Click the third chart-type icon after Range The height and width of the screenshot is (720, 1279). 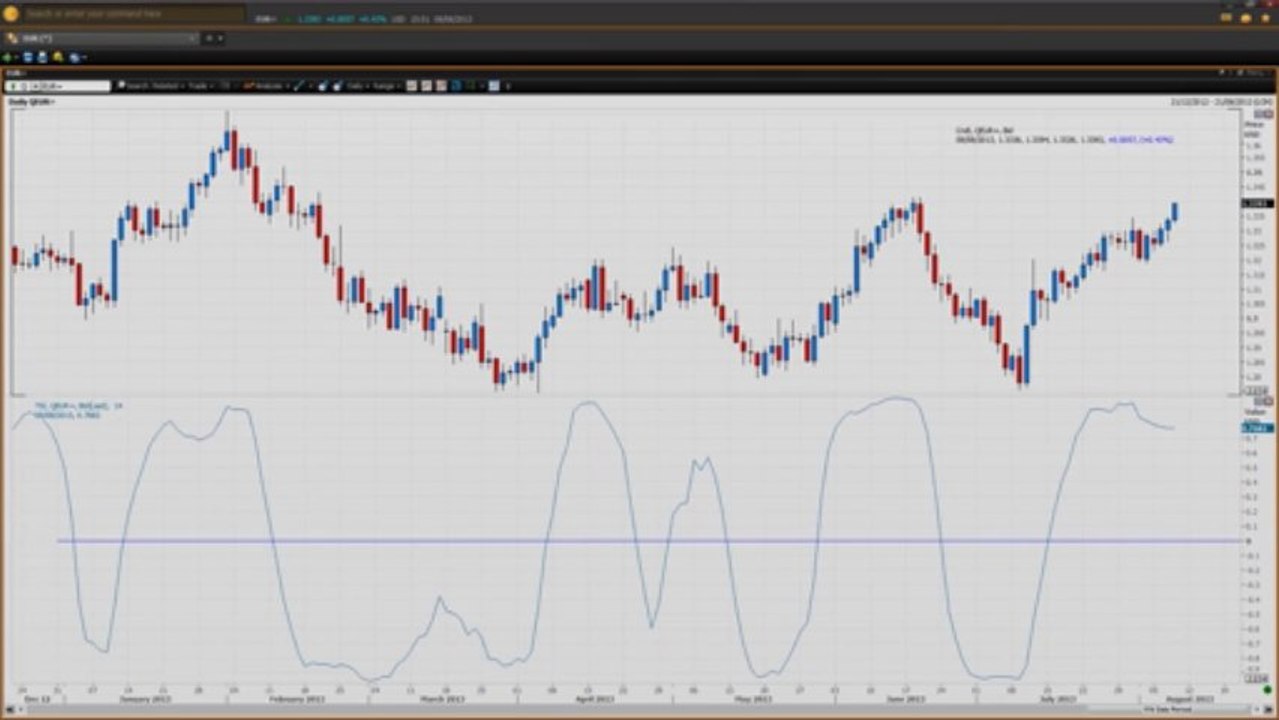click(x=441, y=86)
